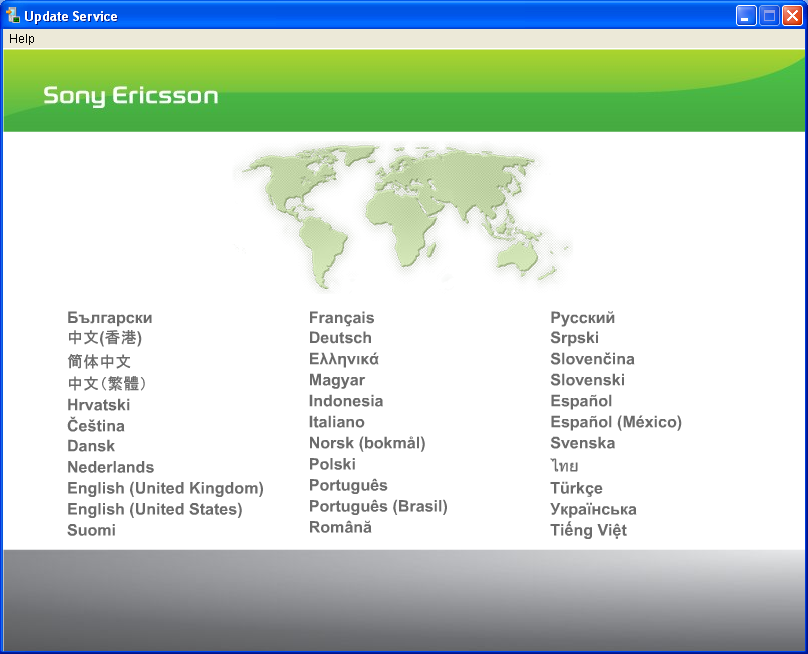Select English (United States) language

click(x=155, y=509)
